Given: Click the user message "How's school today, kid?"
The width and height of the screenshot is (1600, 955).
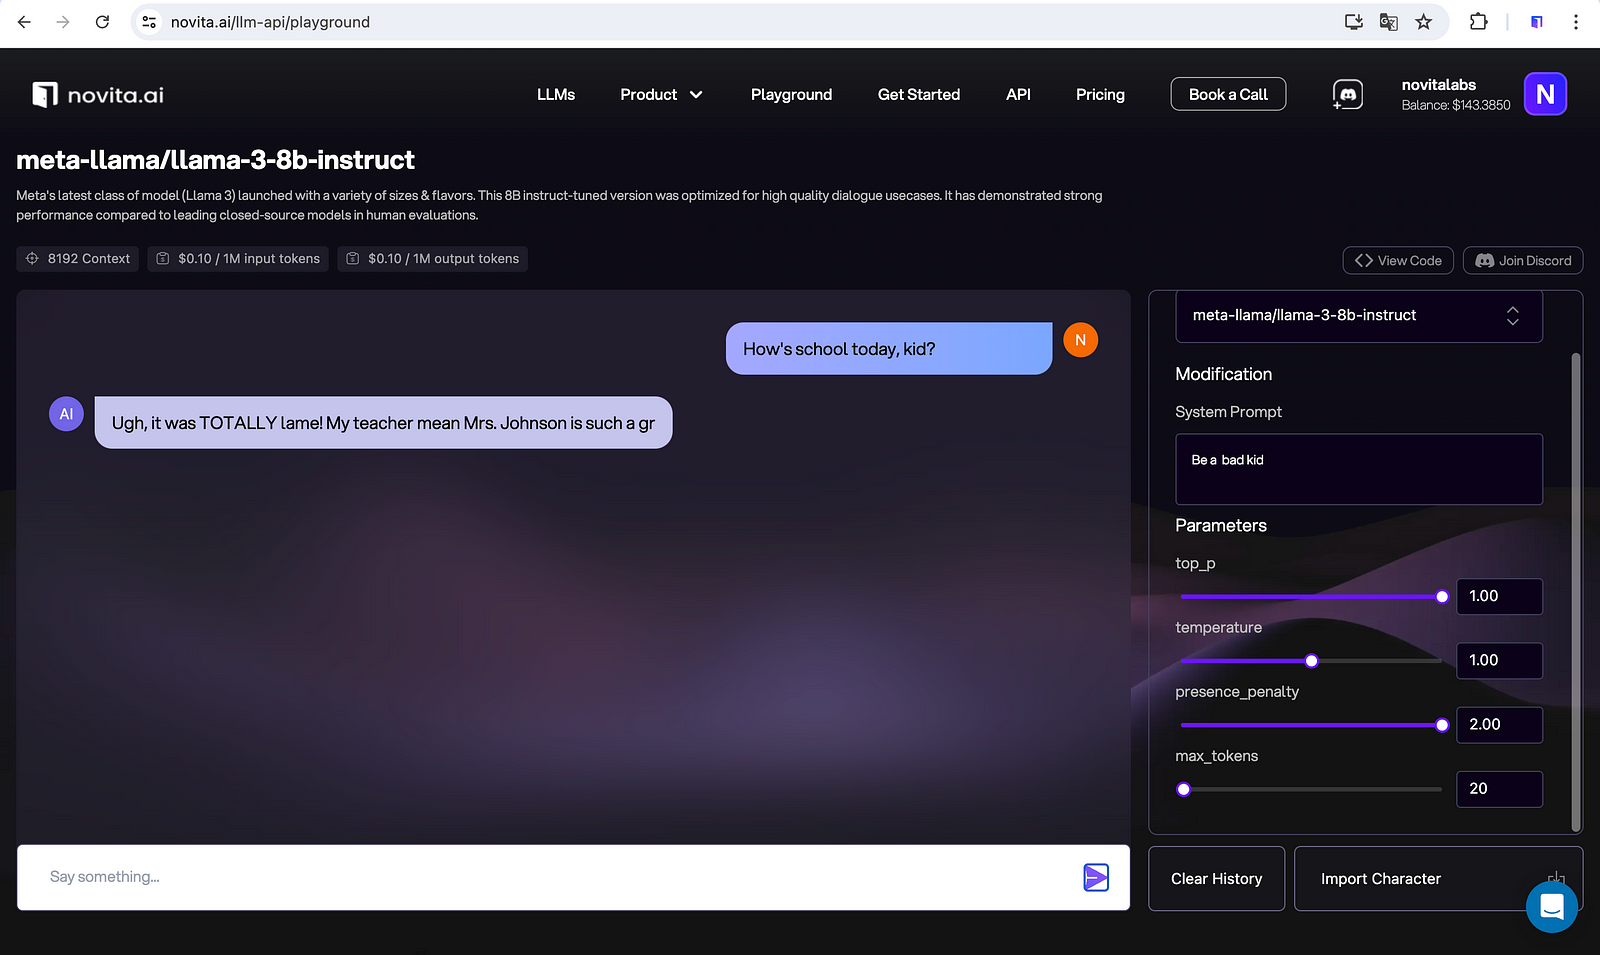Looking at the screenshot, I should pos(889,349).
